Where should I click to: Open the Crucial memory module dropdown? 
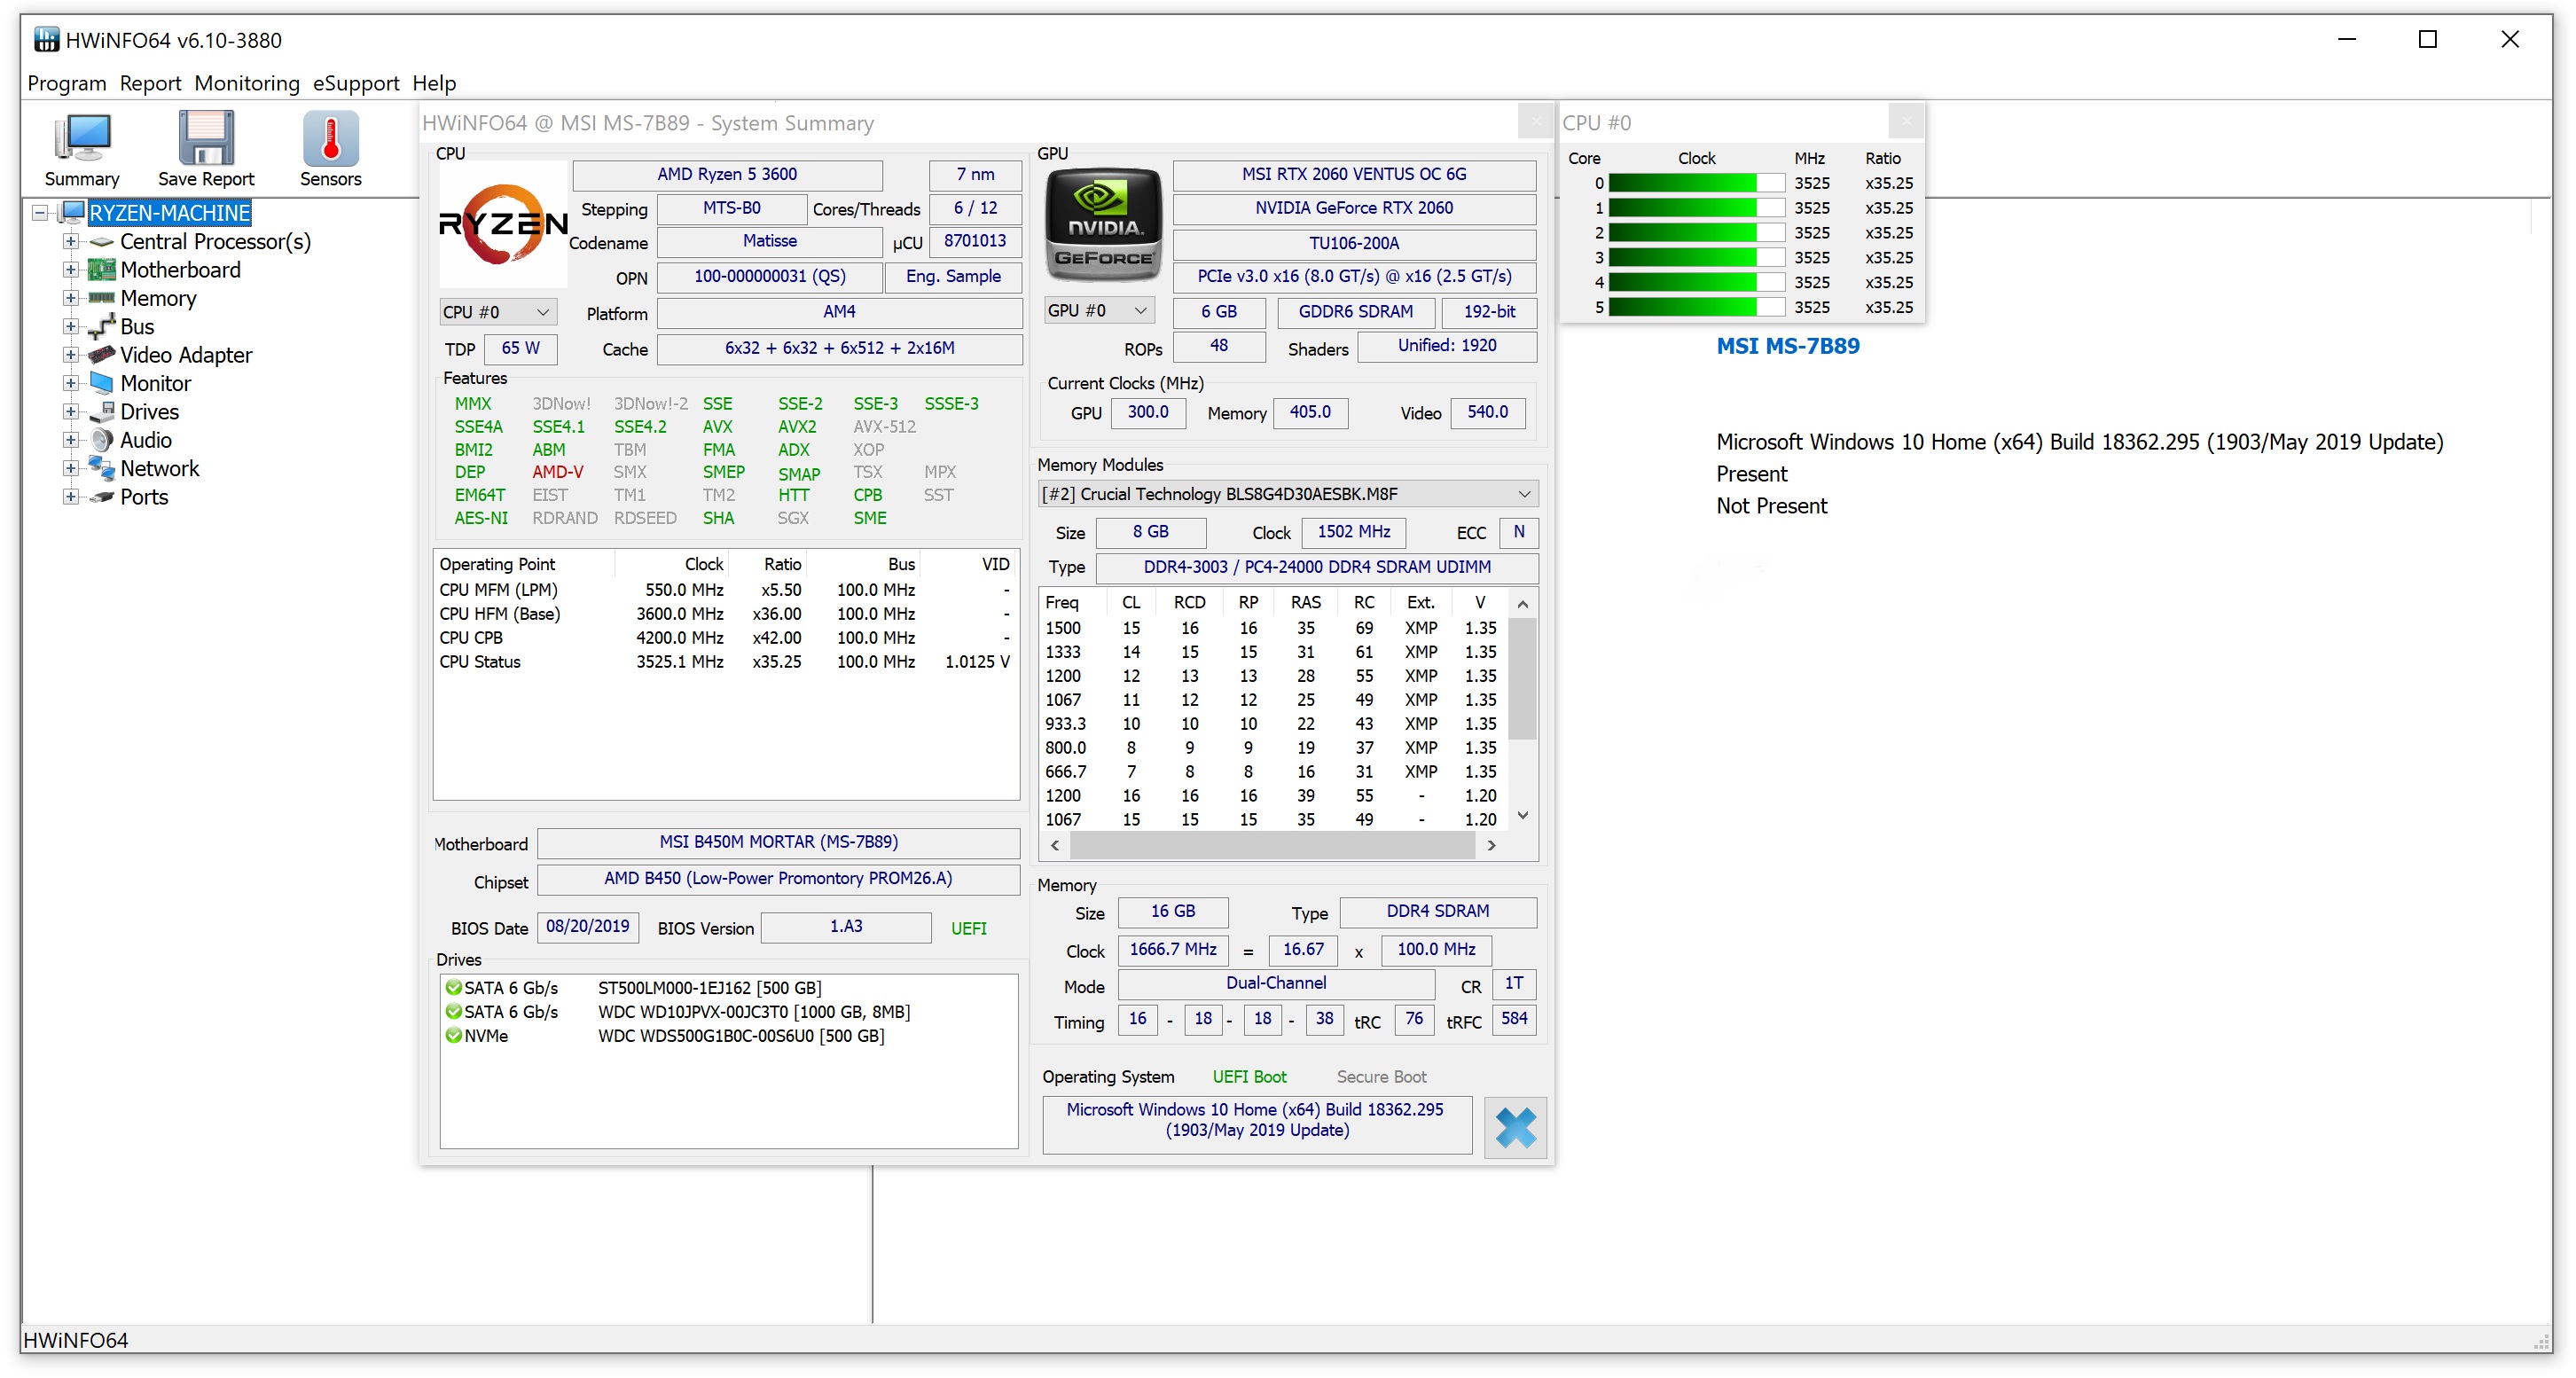[1287, 494]
